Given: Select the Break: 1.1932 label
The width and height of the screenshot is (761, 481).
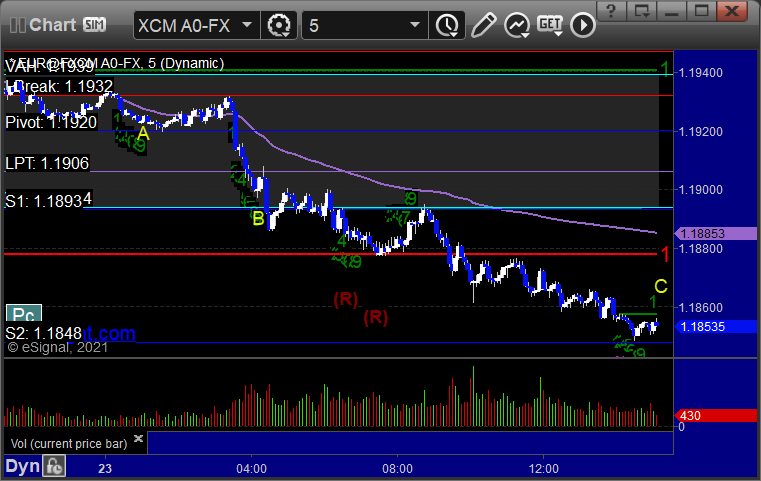Looking at the screenshot, I should coord(59,86).
